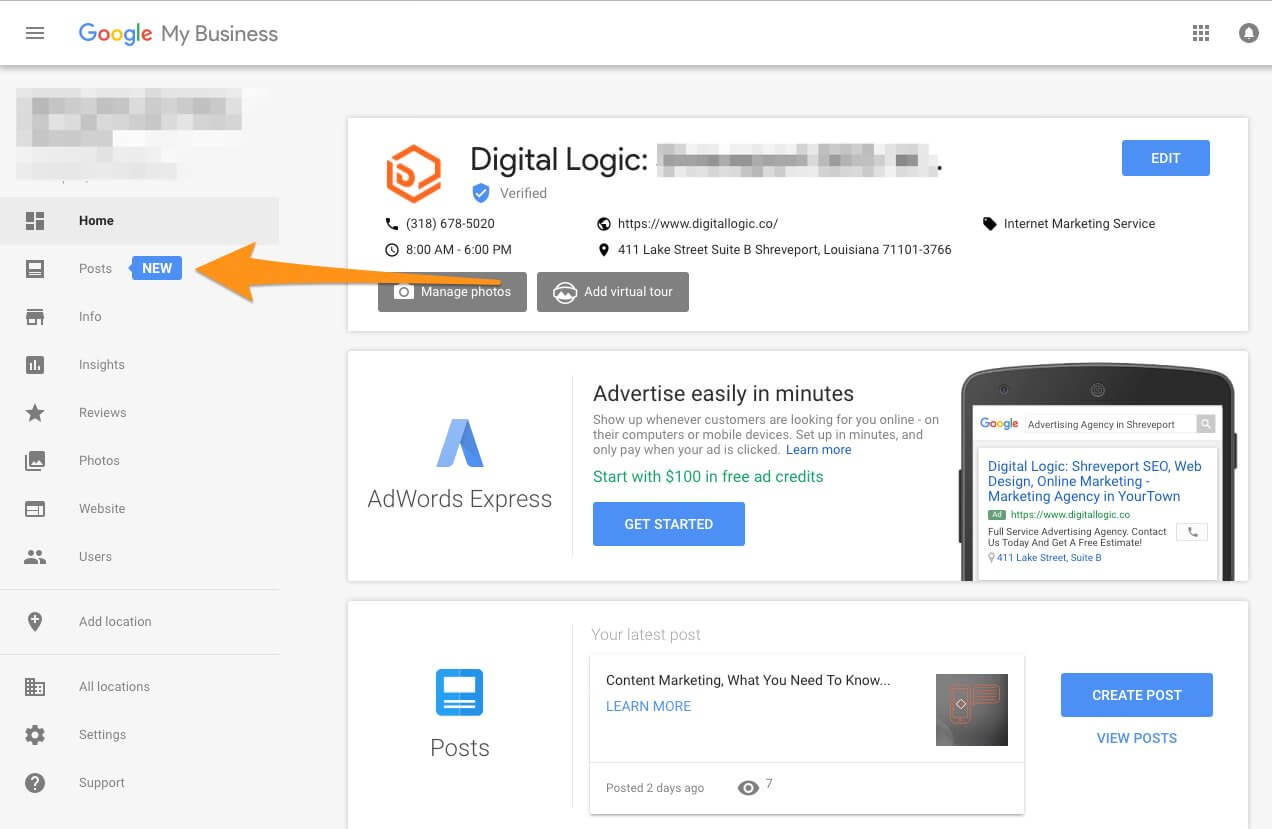The image size is (1272, 829).
Task: Click the Info storefront icon
Action: tap(35, 317)
